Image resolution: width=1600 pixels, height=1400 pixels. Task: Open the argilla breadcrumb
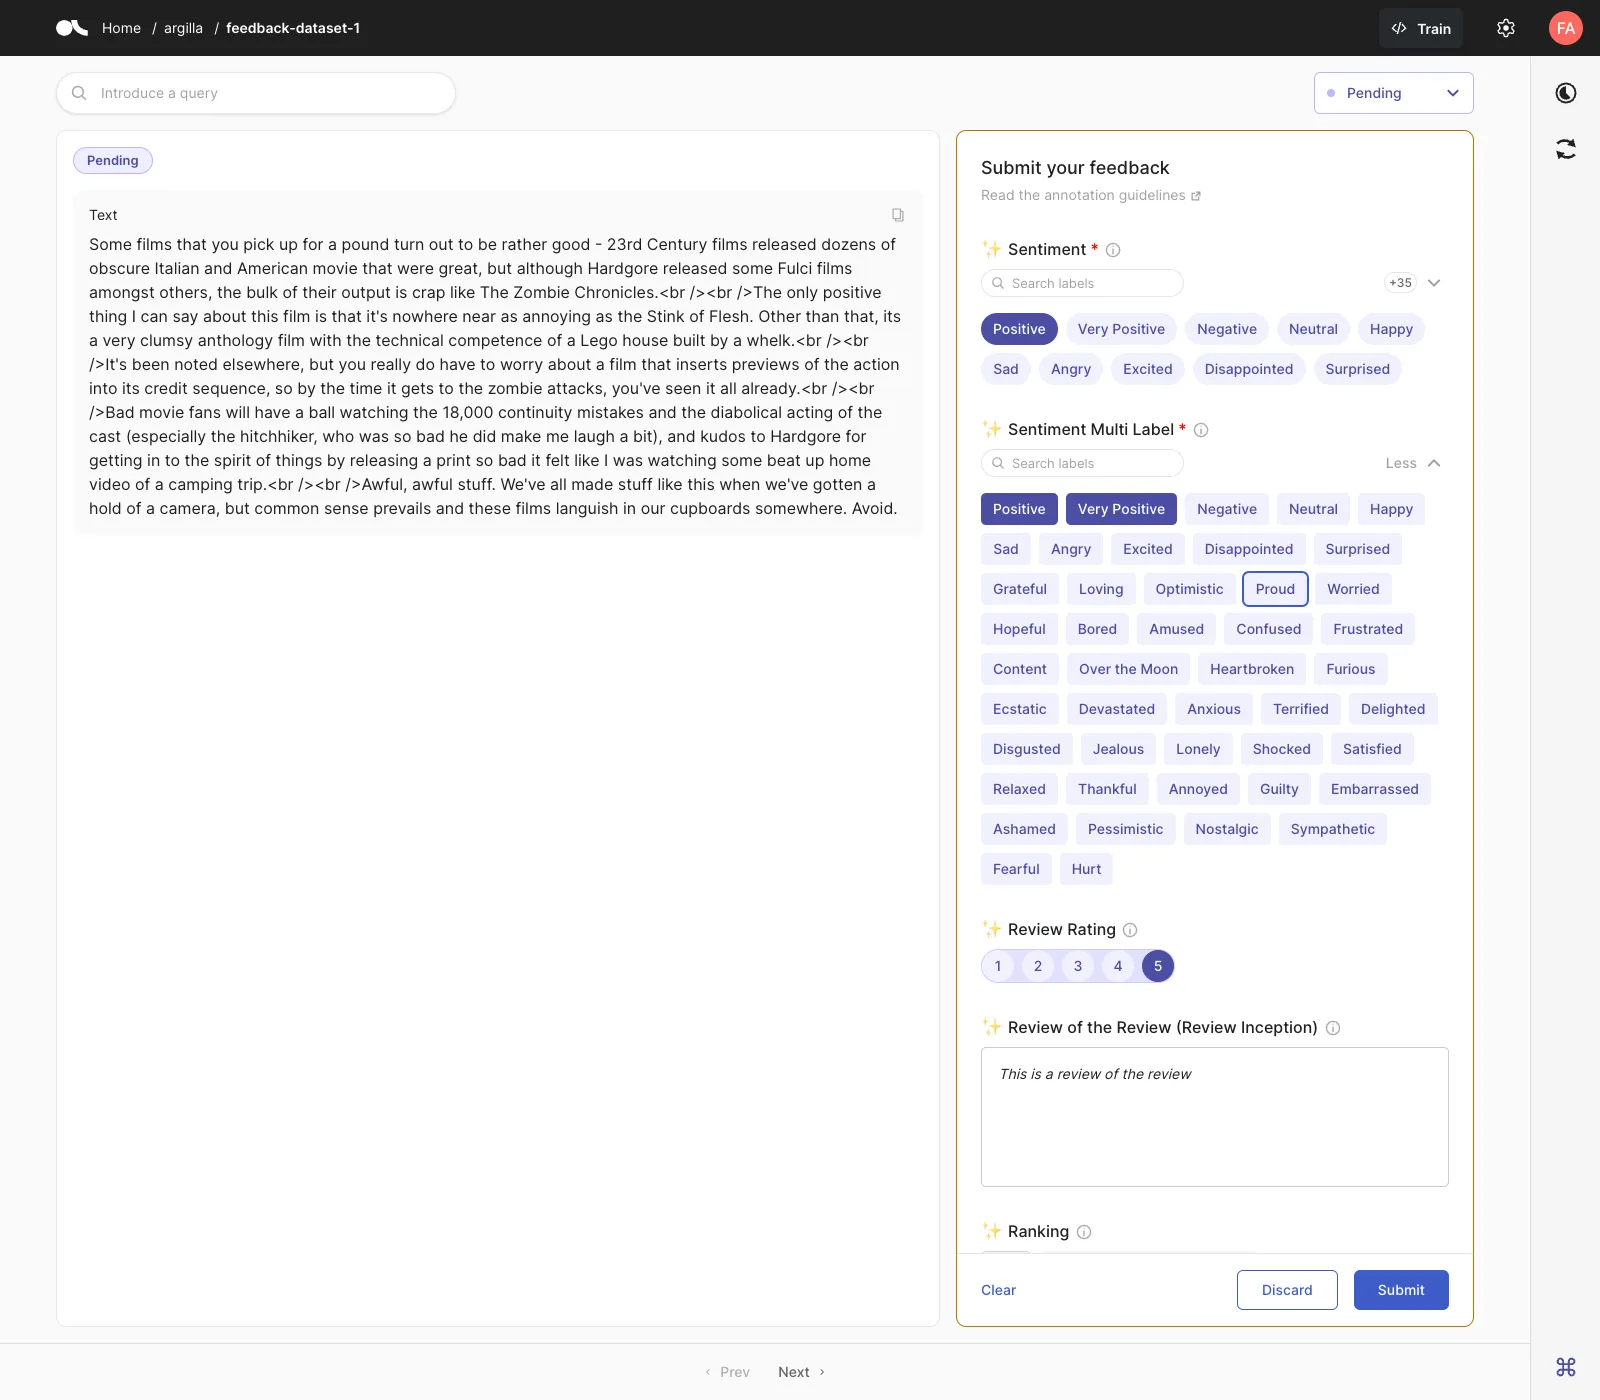click(x=183, y=28)
